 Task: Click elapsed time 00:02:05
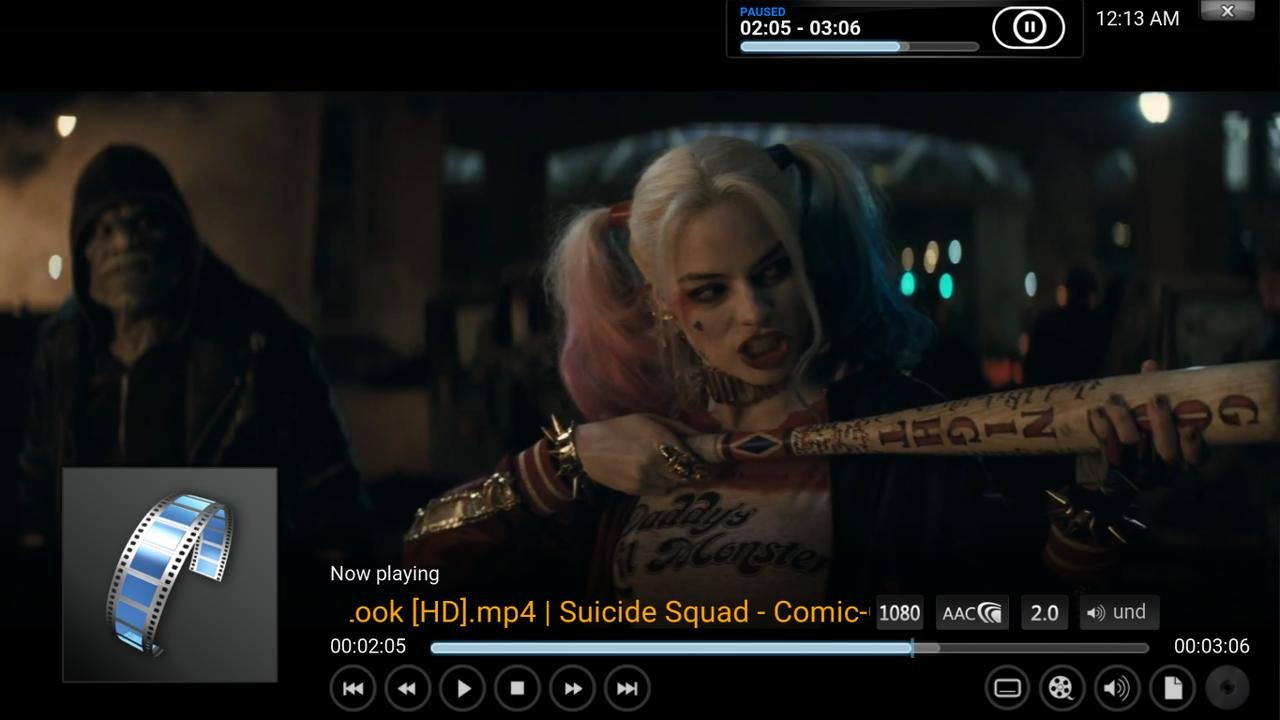pyautogui.click(x=368, y=646)
